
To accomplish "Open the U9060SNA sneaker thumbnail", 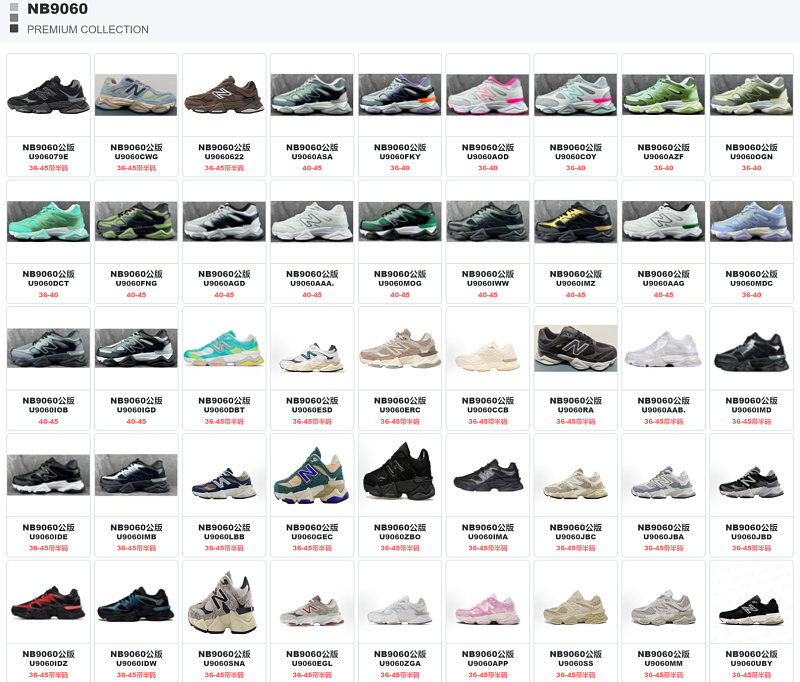I will coord(224,602).
